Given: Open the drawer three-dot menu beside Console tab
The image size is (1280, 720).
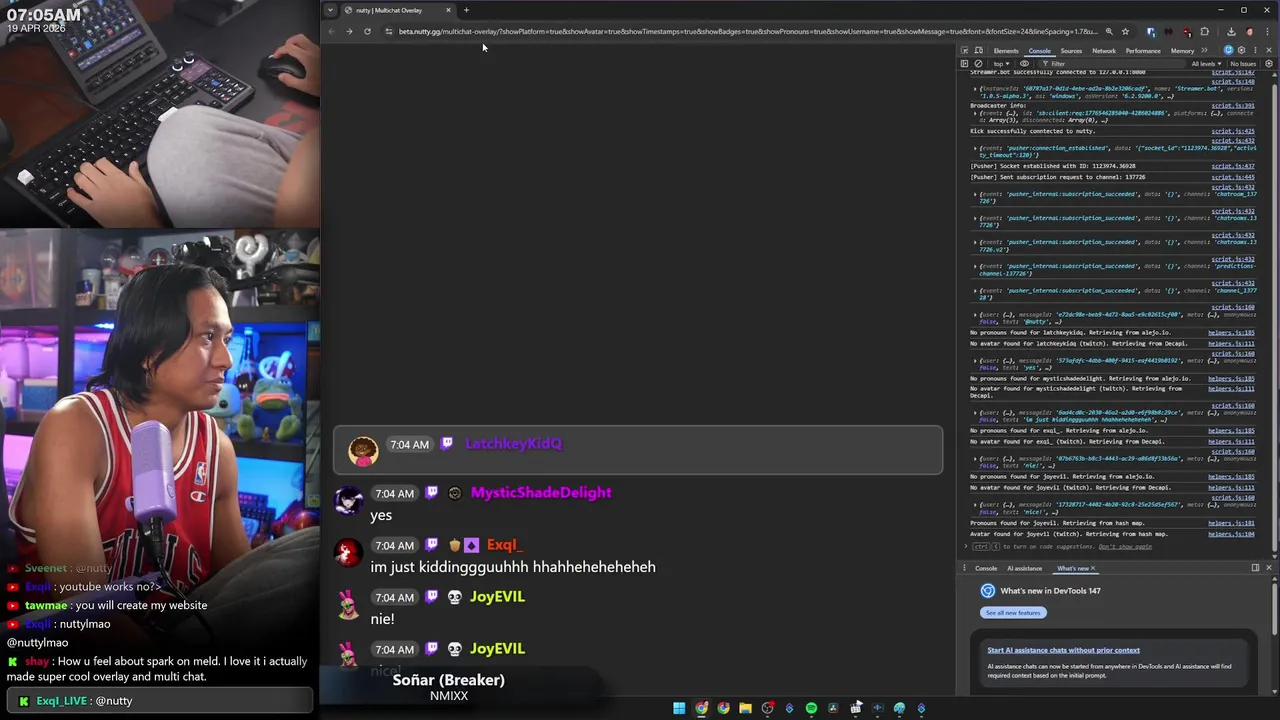Looking at the screenshot, I should (x=965, y=568).
